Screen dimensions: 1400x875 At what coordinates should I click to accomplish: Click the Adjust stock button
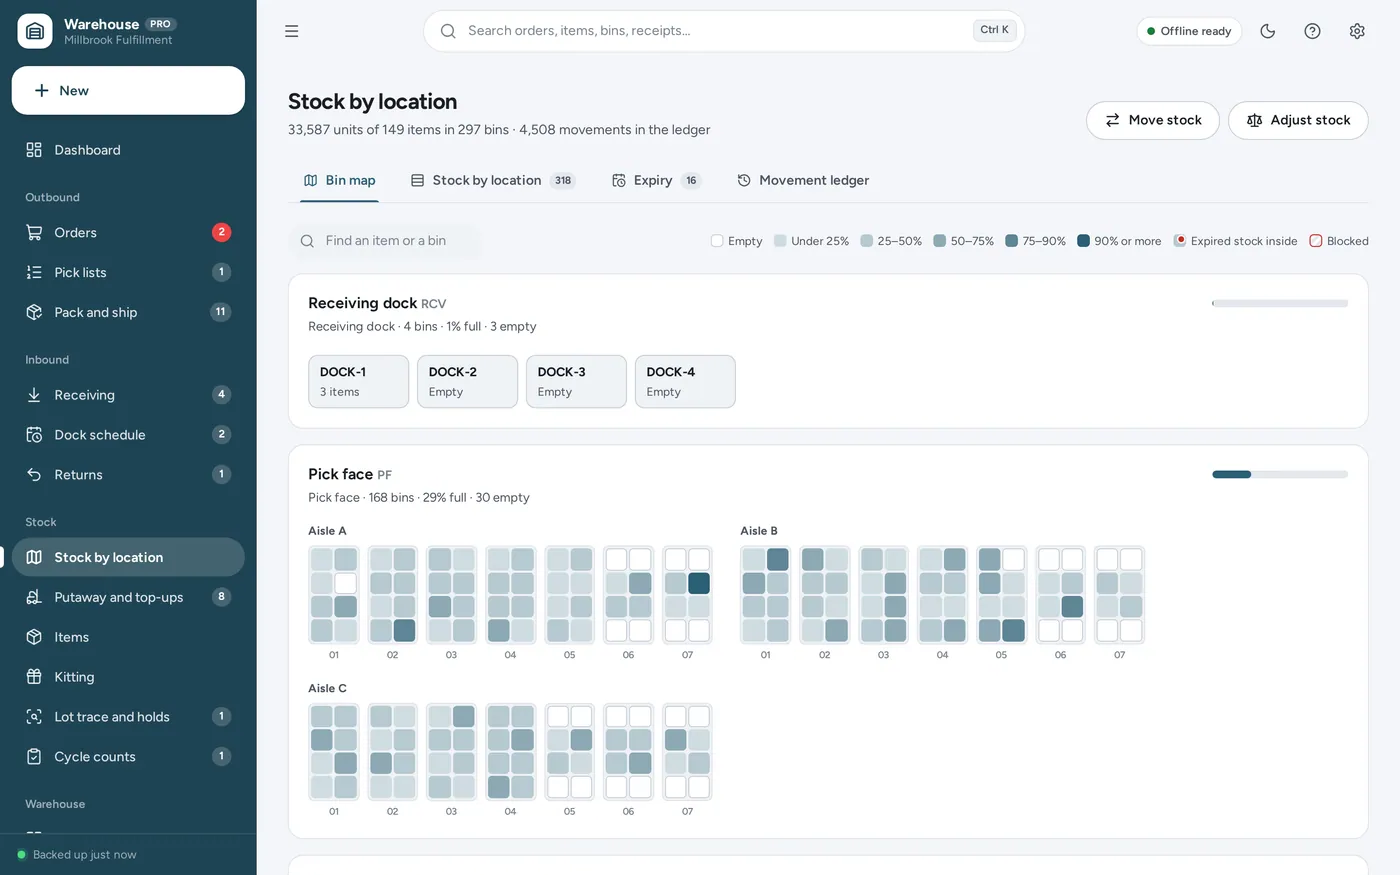pyautogui.click(x=1298, y=120)
